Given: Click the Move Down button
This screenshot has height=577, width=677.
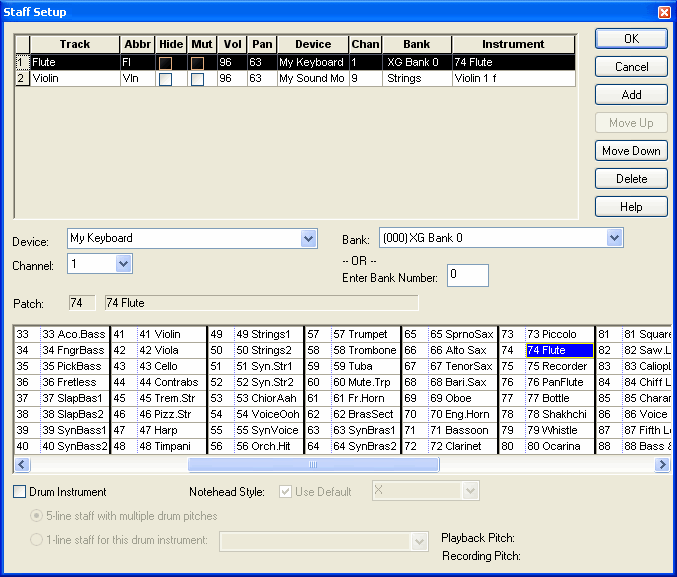Looking at the screenshot, I should 631,151.
